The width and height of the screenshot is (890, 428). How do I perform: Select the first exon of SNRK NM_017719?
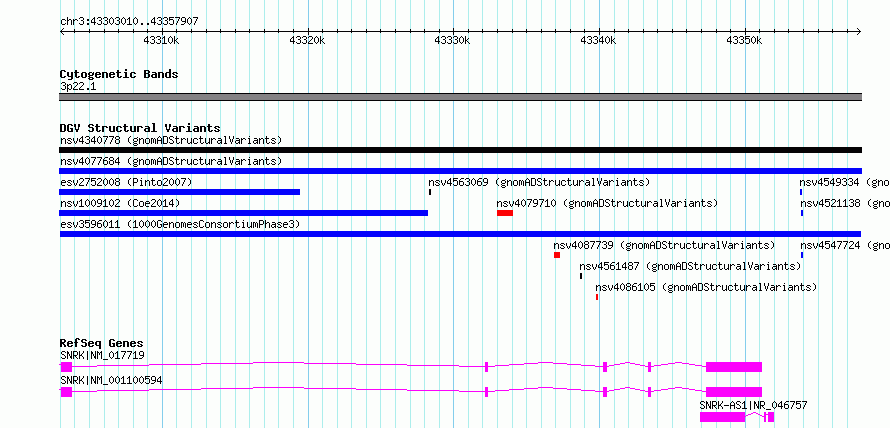point(66,367)
